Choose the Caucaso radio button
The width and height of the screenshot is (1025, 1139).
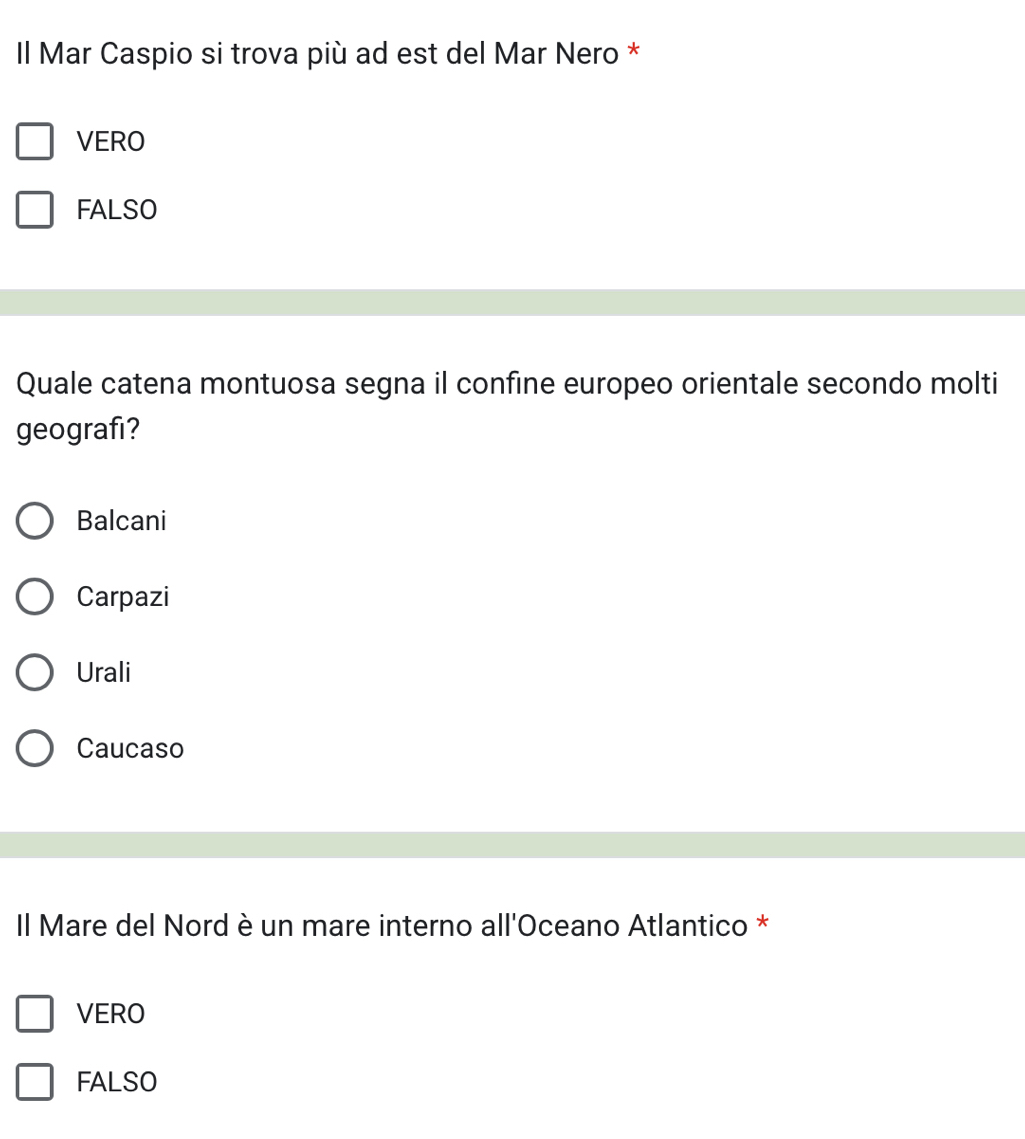click(35, 748)
